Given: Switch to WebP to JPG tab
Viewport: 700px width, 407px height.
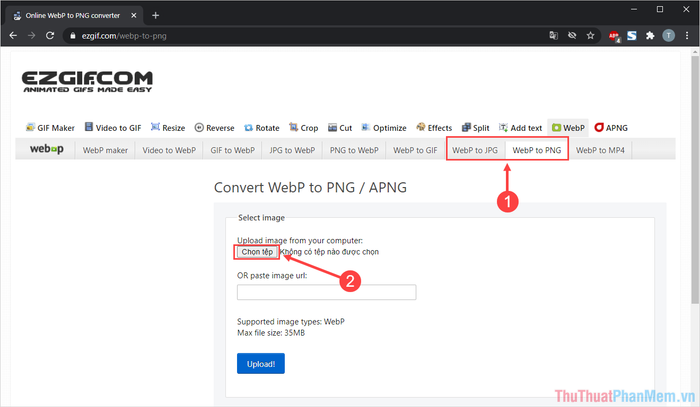Looking at the screenshot, I should point(475,150).
